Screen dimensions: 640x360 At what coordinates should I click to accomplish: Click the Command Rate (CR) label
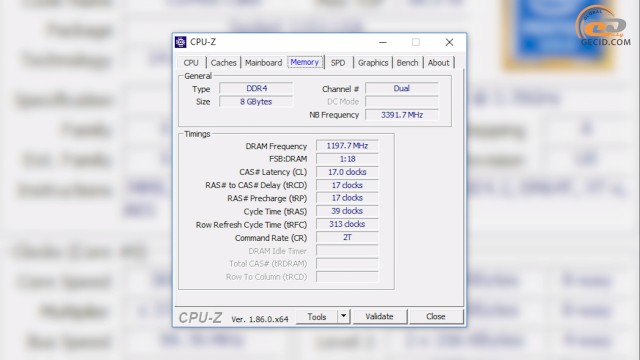point(271,238)
